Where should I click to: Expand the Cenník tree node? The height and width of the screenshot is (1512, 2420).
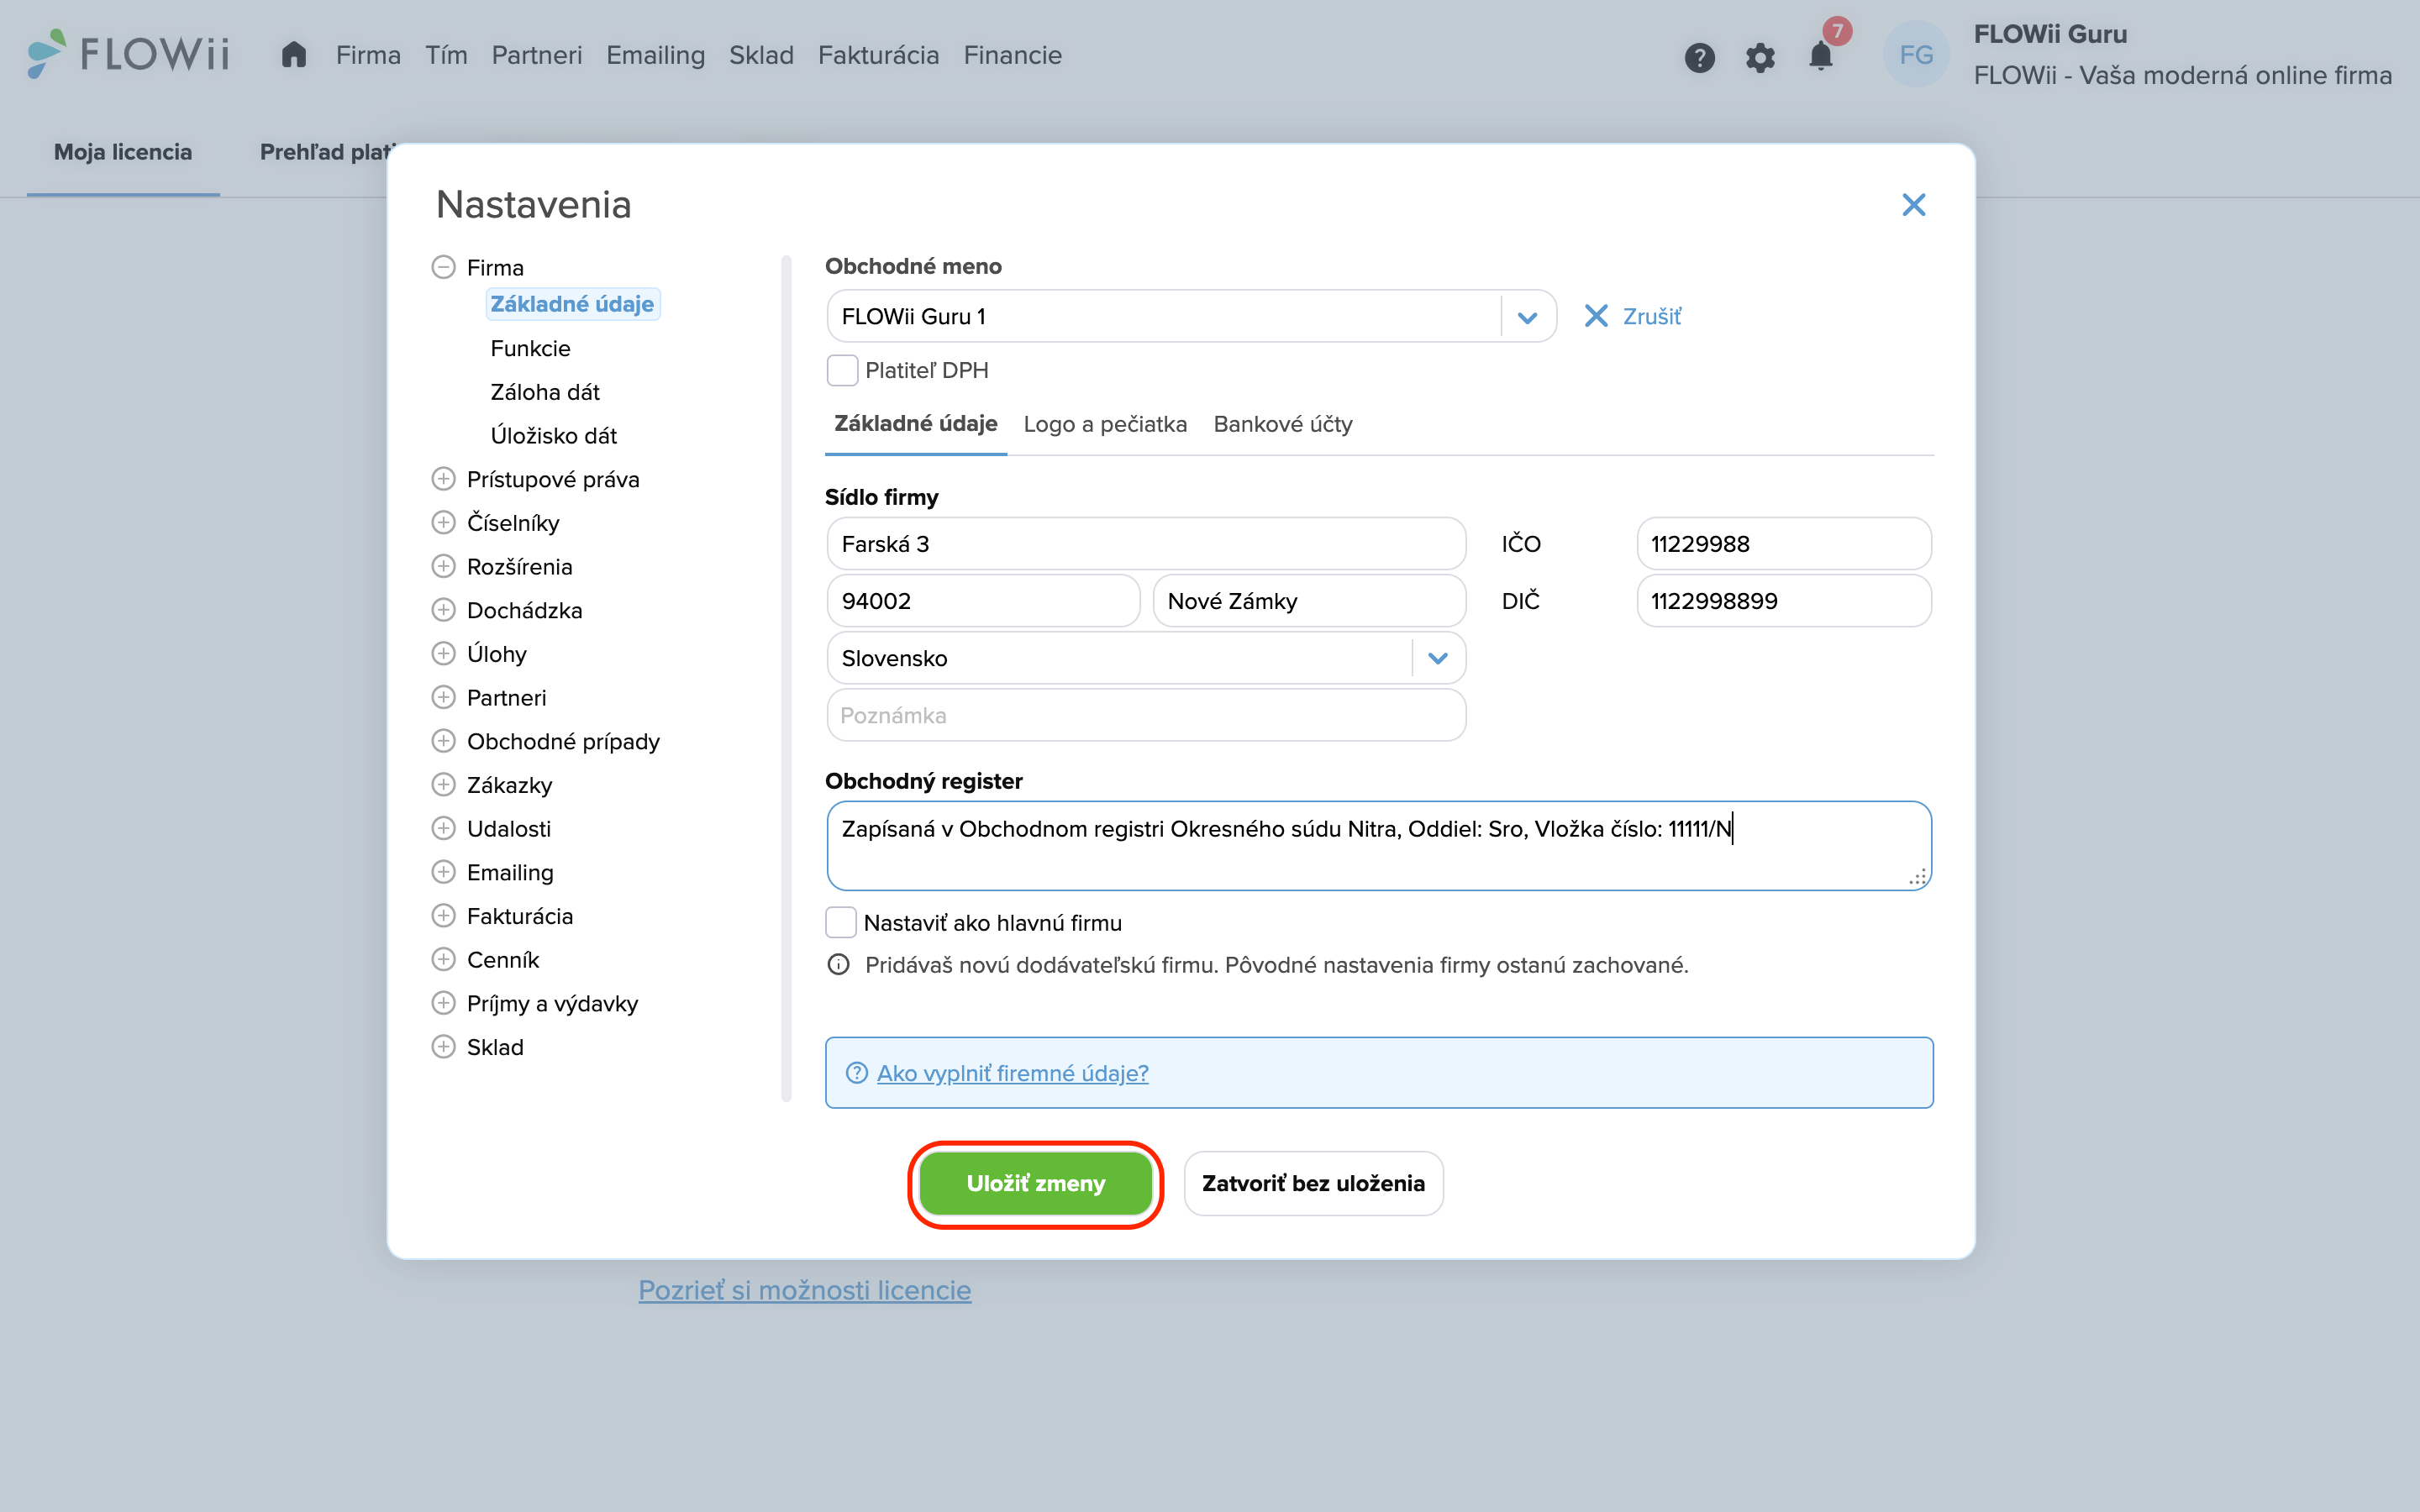443,959
